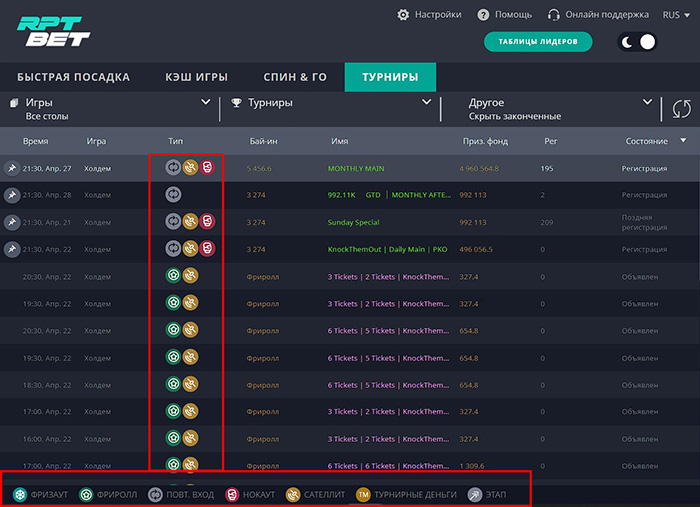The width and height of the screenshot is (700, 507).
Task: Open the Спин & Го tab
Action: click(295, 77)
